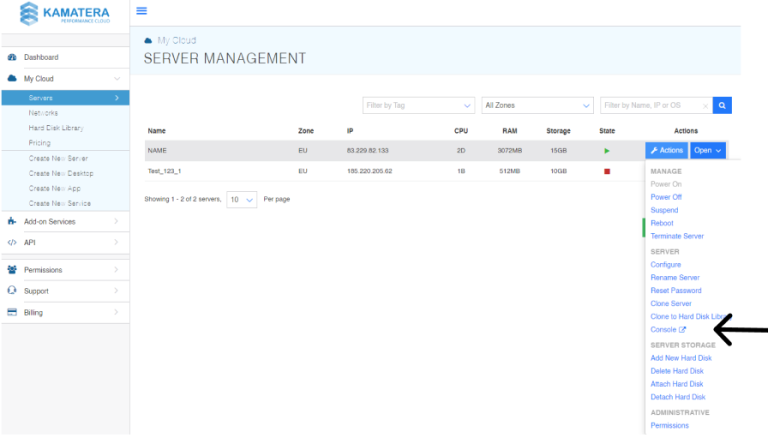Image resolution: width=768 pixels, height=438 pixels.
Task: Click the Kamatera logo
Action: pos(64,15)
